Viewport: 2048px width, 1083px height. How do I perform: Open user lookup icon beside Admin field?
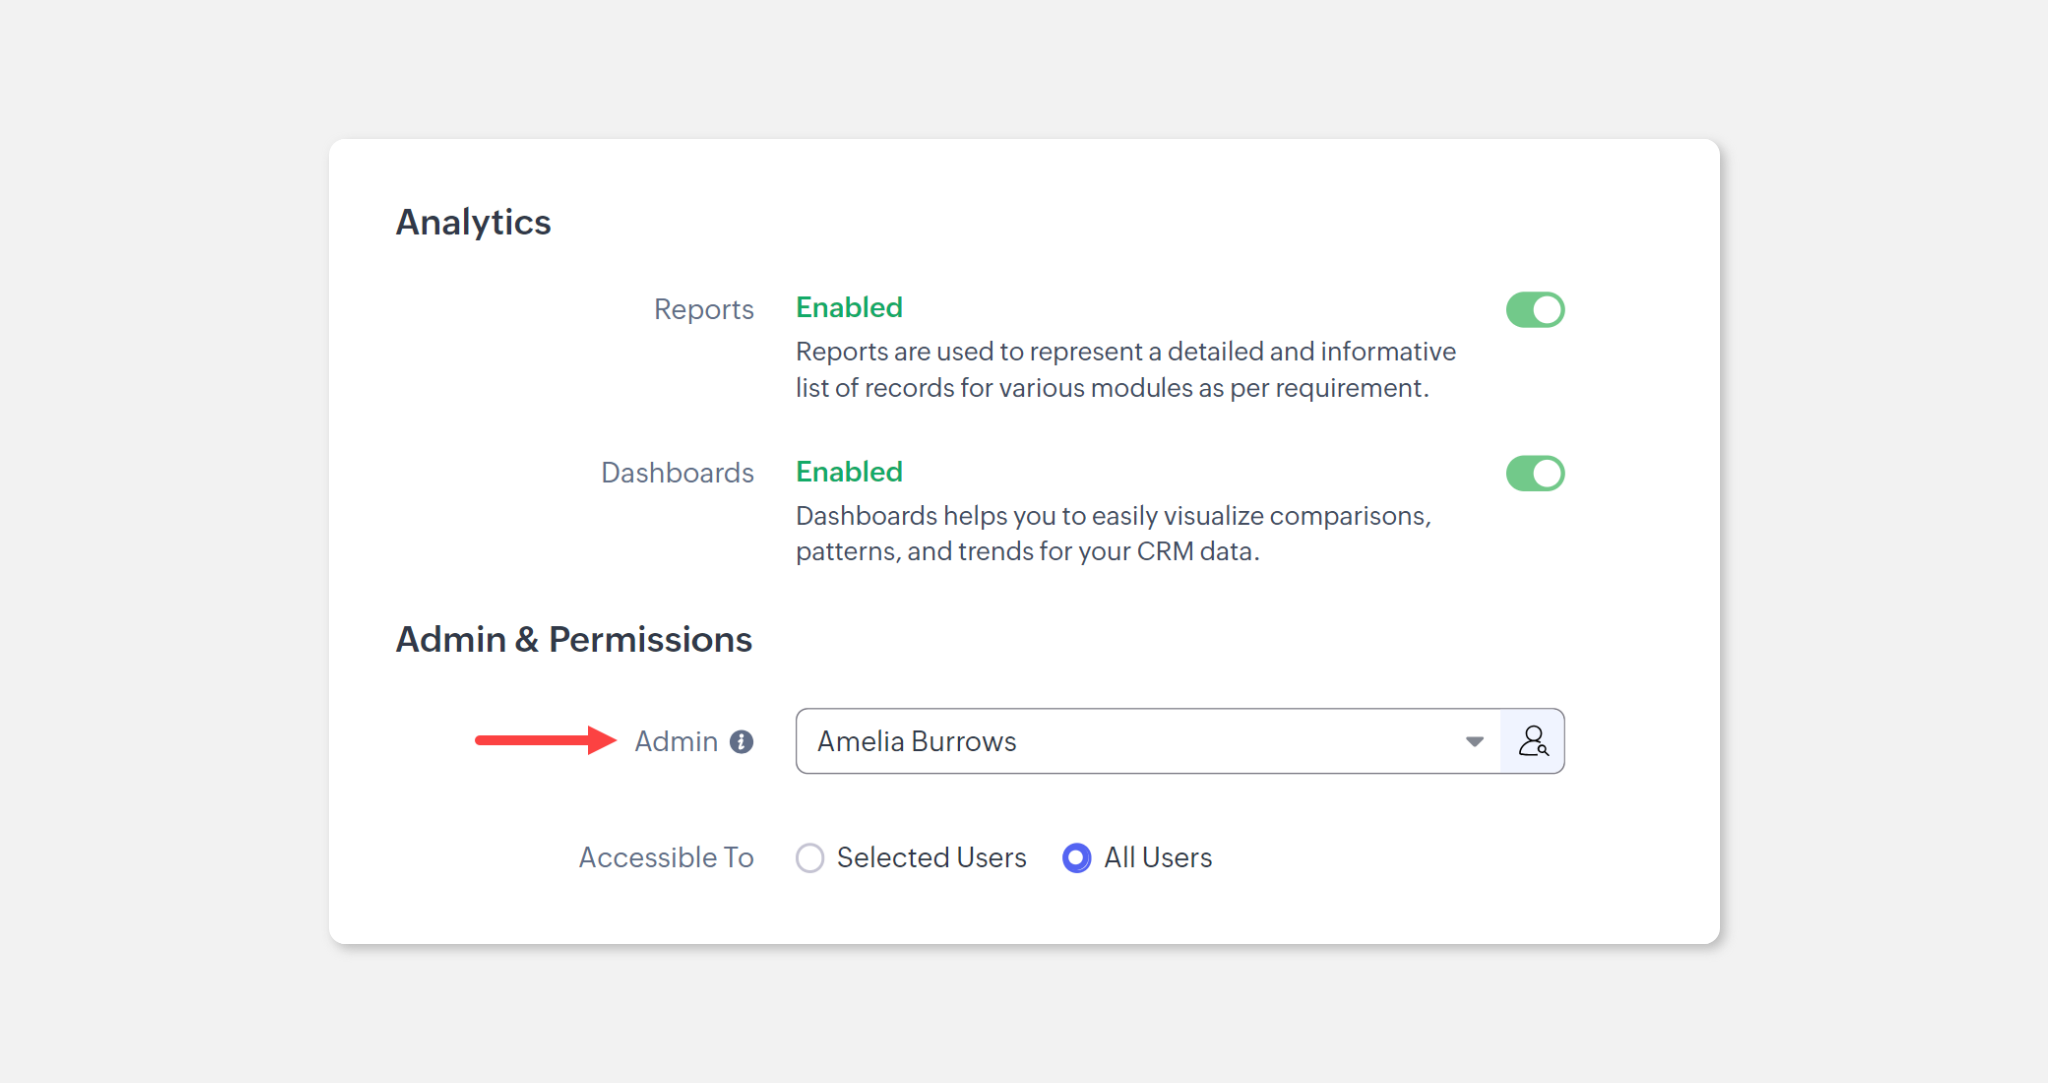(x=1532, y=741)
